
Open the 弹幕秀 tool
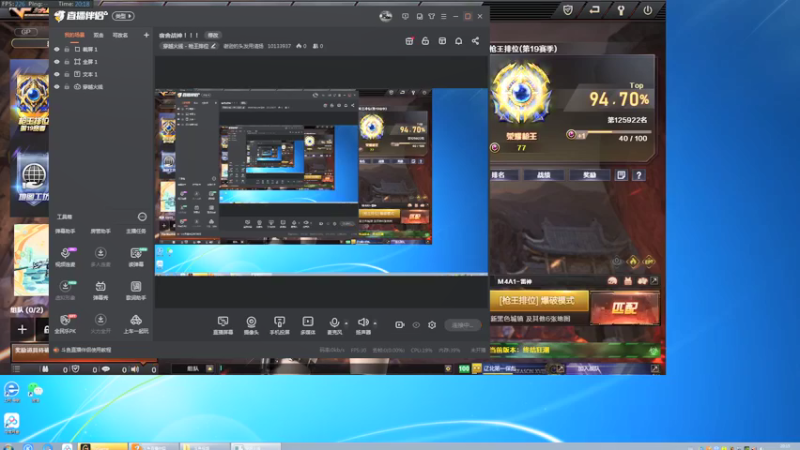[x=101, y=290]
